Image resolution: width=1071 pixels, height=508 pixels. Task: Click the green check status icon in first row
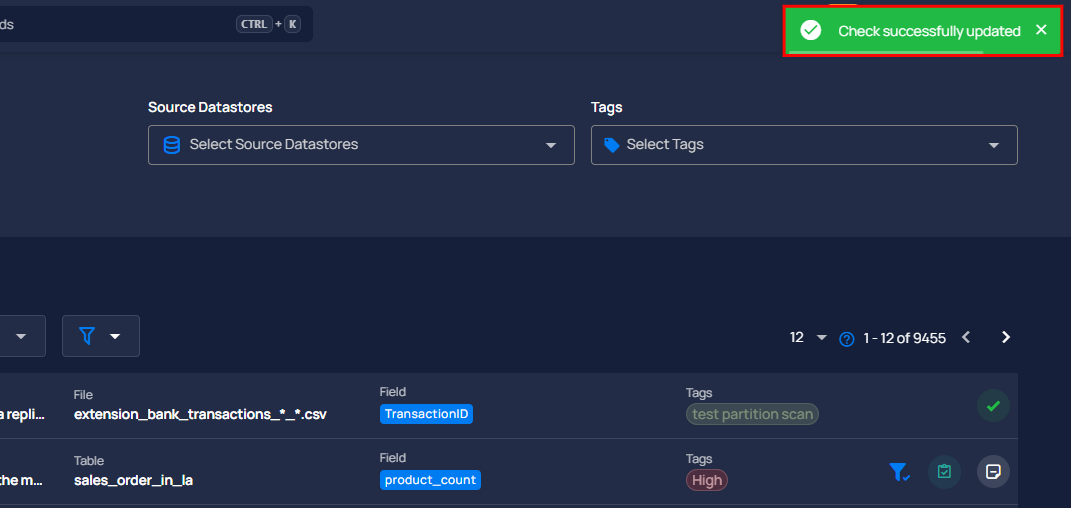tap(993, 406)
